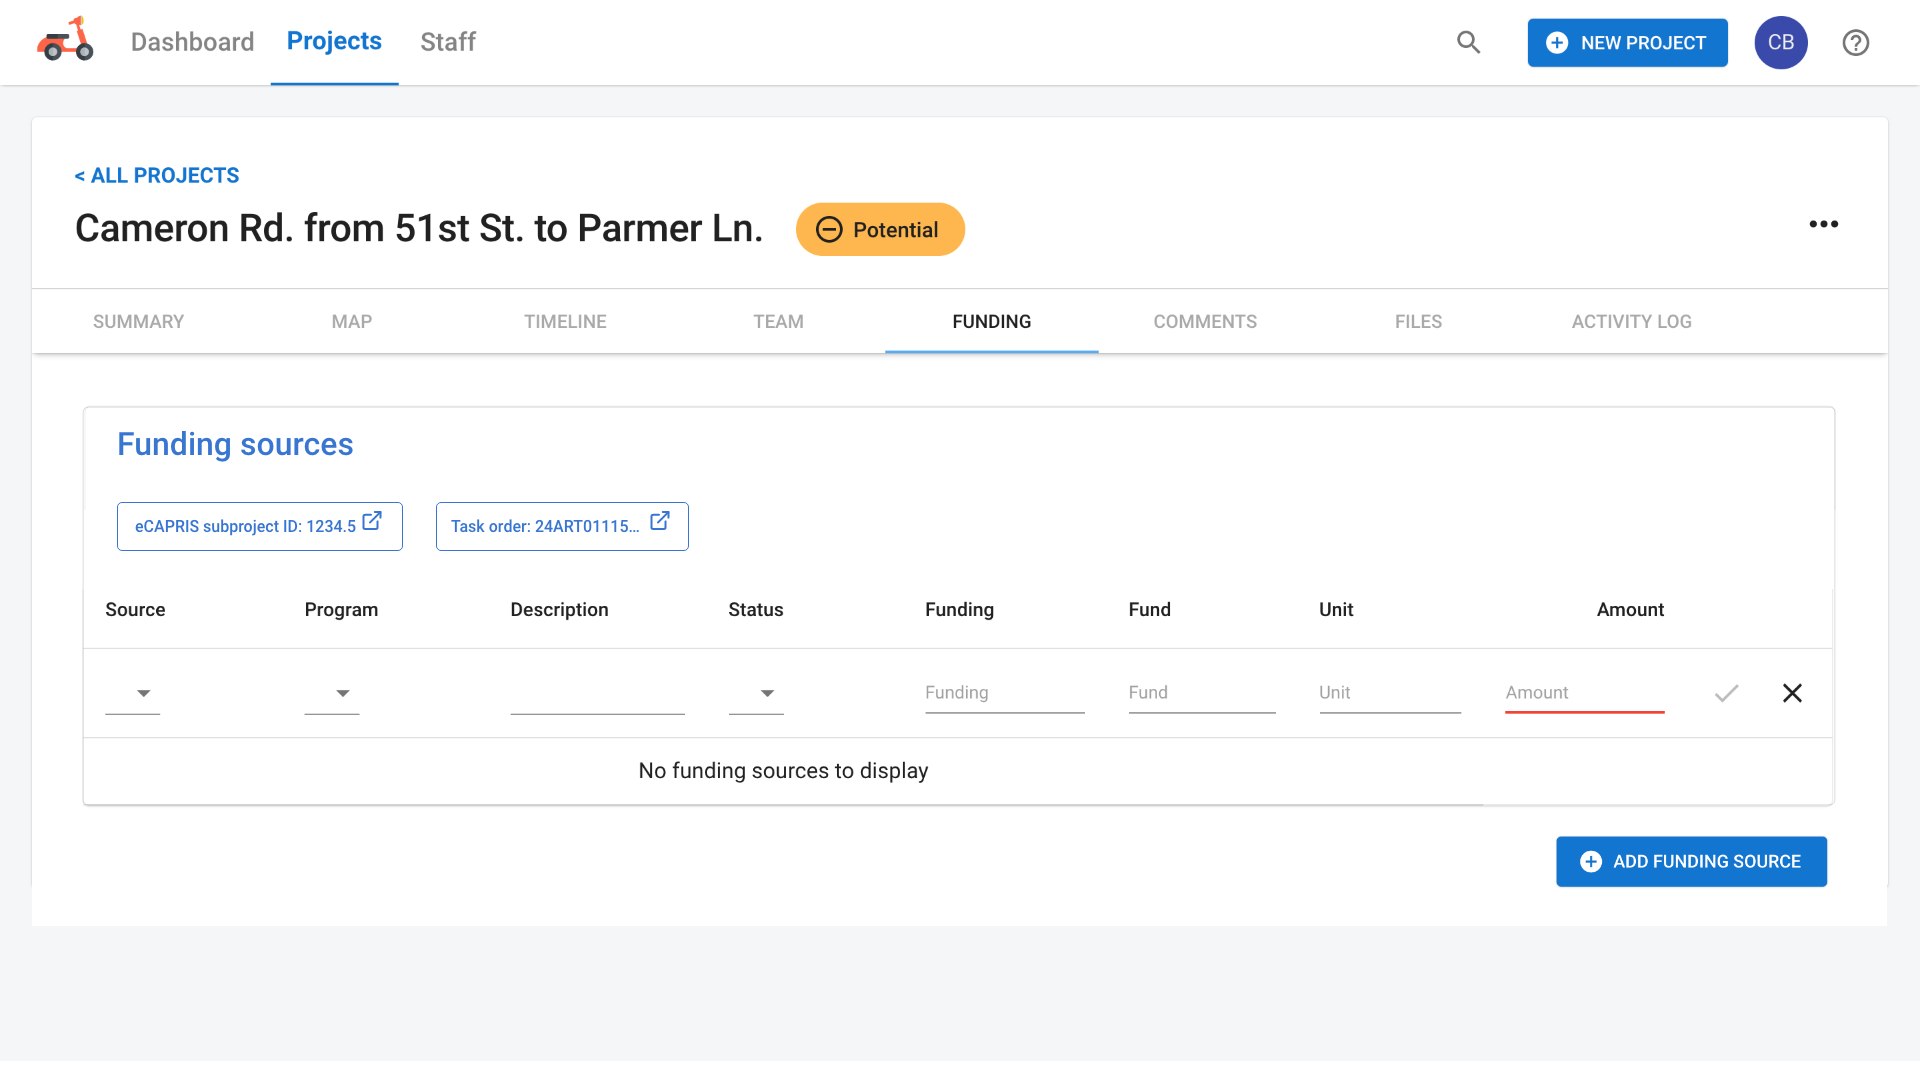Open the Staff navigation item

click(x=447, y=42)
